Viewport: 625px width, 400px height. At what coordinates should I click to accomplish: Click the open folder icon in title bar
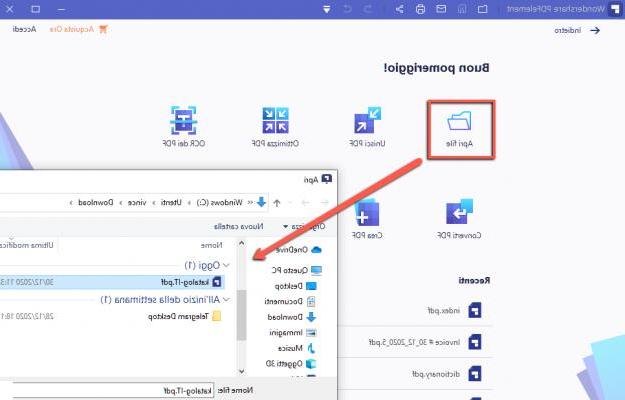pyautogui.click(x=482, y=9)
